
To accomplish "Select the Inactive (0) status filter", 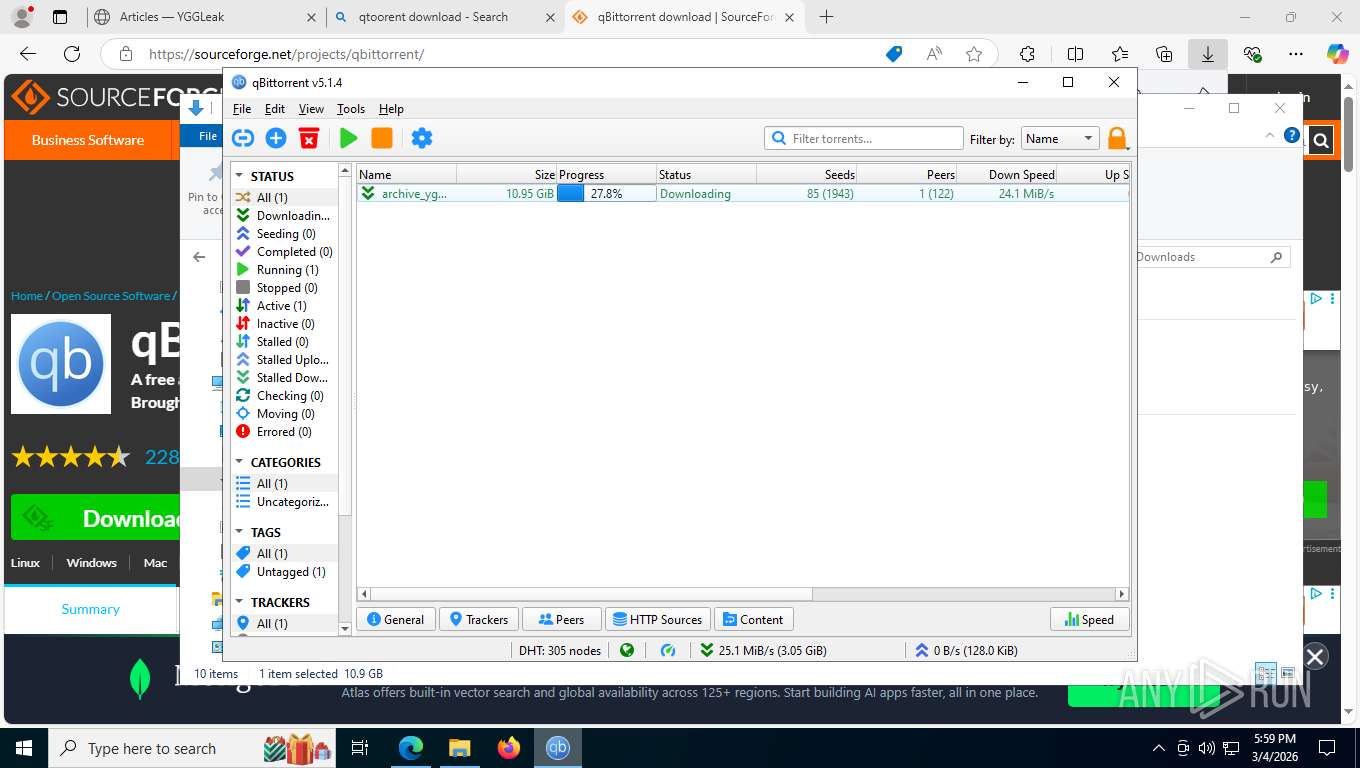I will [x=284, y=324].
